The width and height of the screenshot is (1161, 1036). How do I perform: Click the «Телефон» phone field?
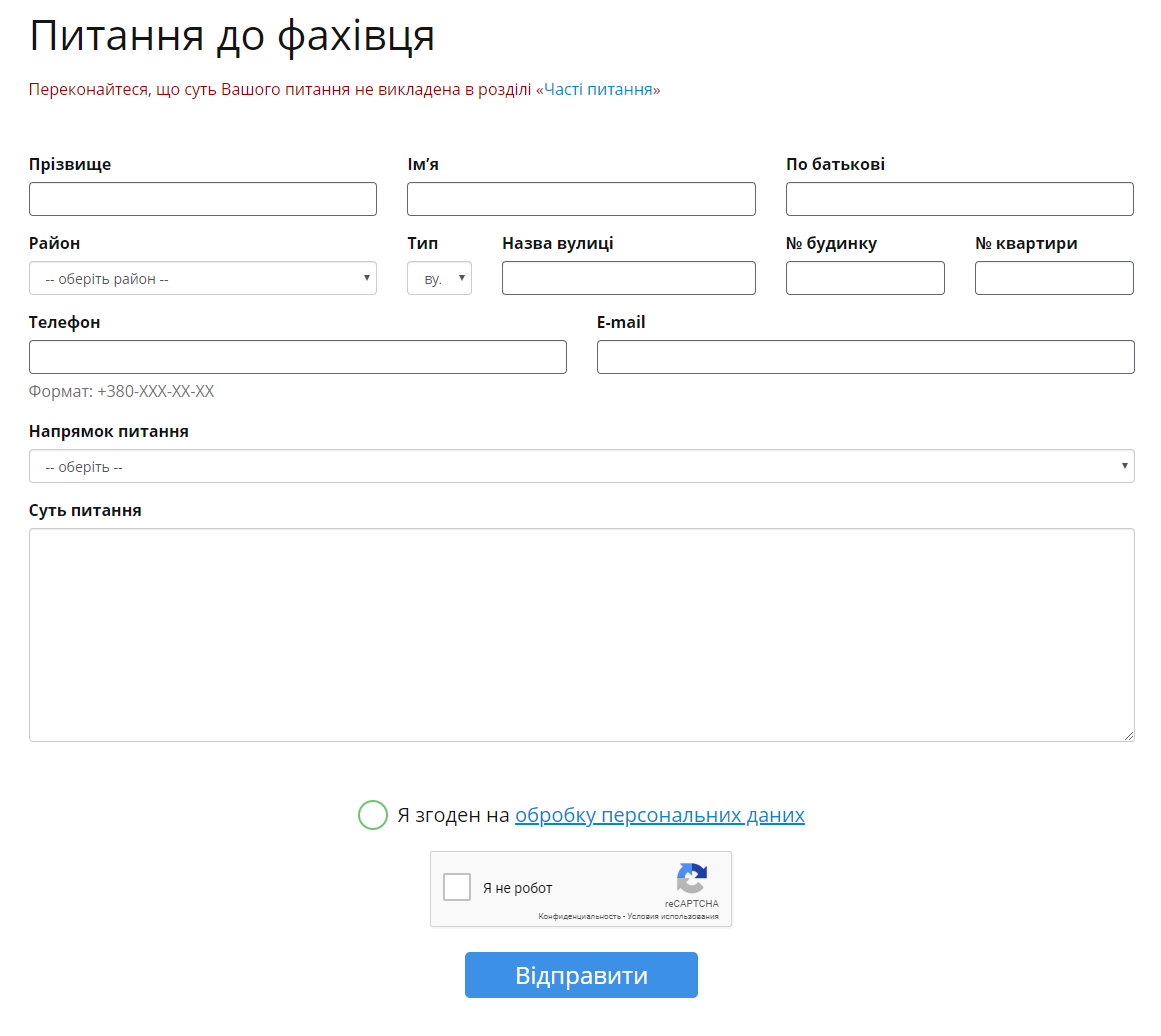pyautogui.click(x=297, y=356)
